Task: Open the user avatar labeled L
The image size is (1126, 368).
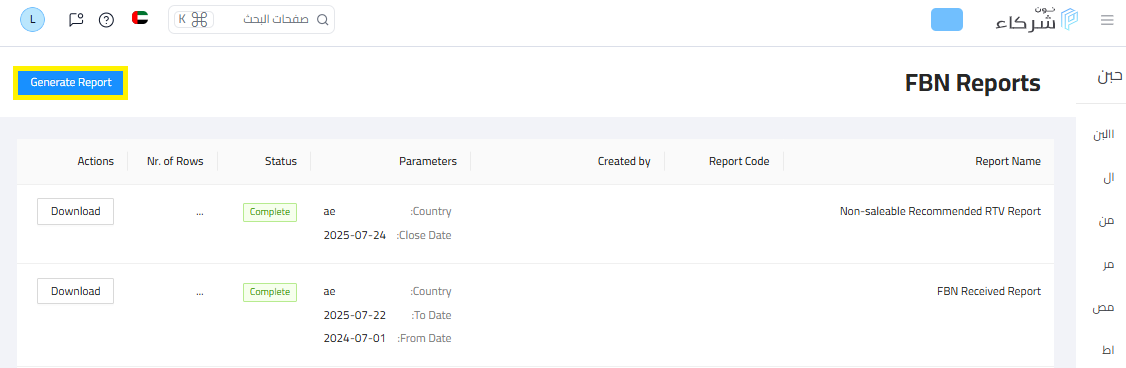Action: pos(32,19)
